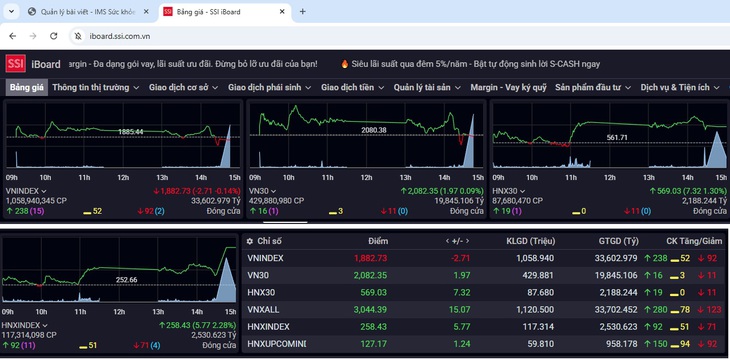Select the Bảng giá tab
The height and width of the screenshot is (360, 730).
click(26, 87)
